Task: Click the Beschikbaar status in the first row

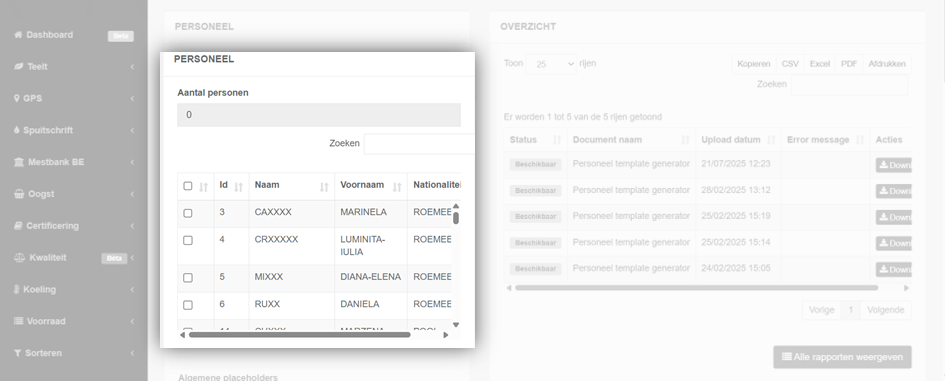Action: pos(535,165)
